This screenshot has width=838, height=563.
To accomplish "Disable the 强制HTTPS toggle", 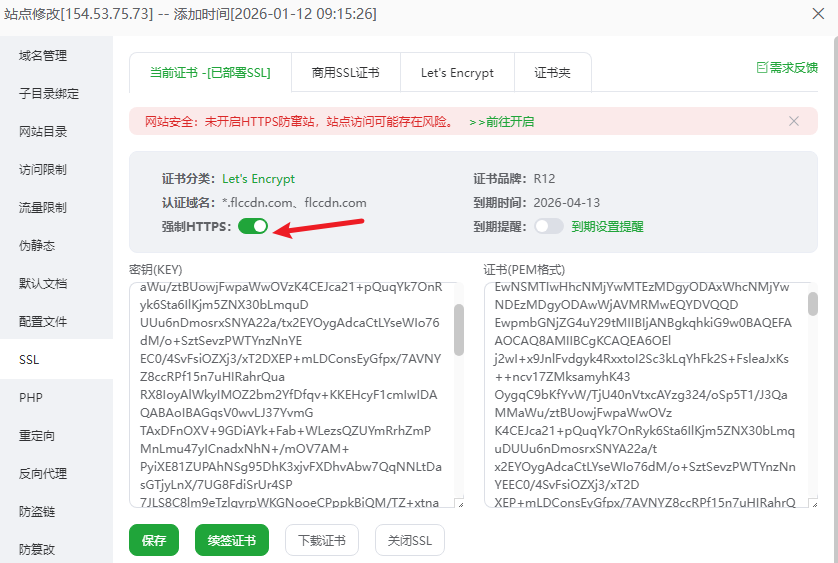I will (253, 226).
